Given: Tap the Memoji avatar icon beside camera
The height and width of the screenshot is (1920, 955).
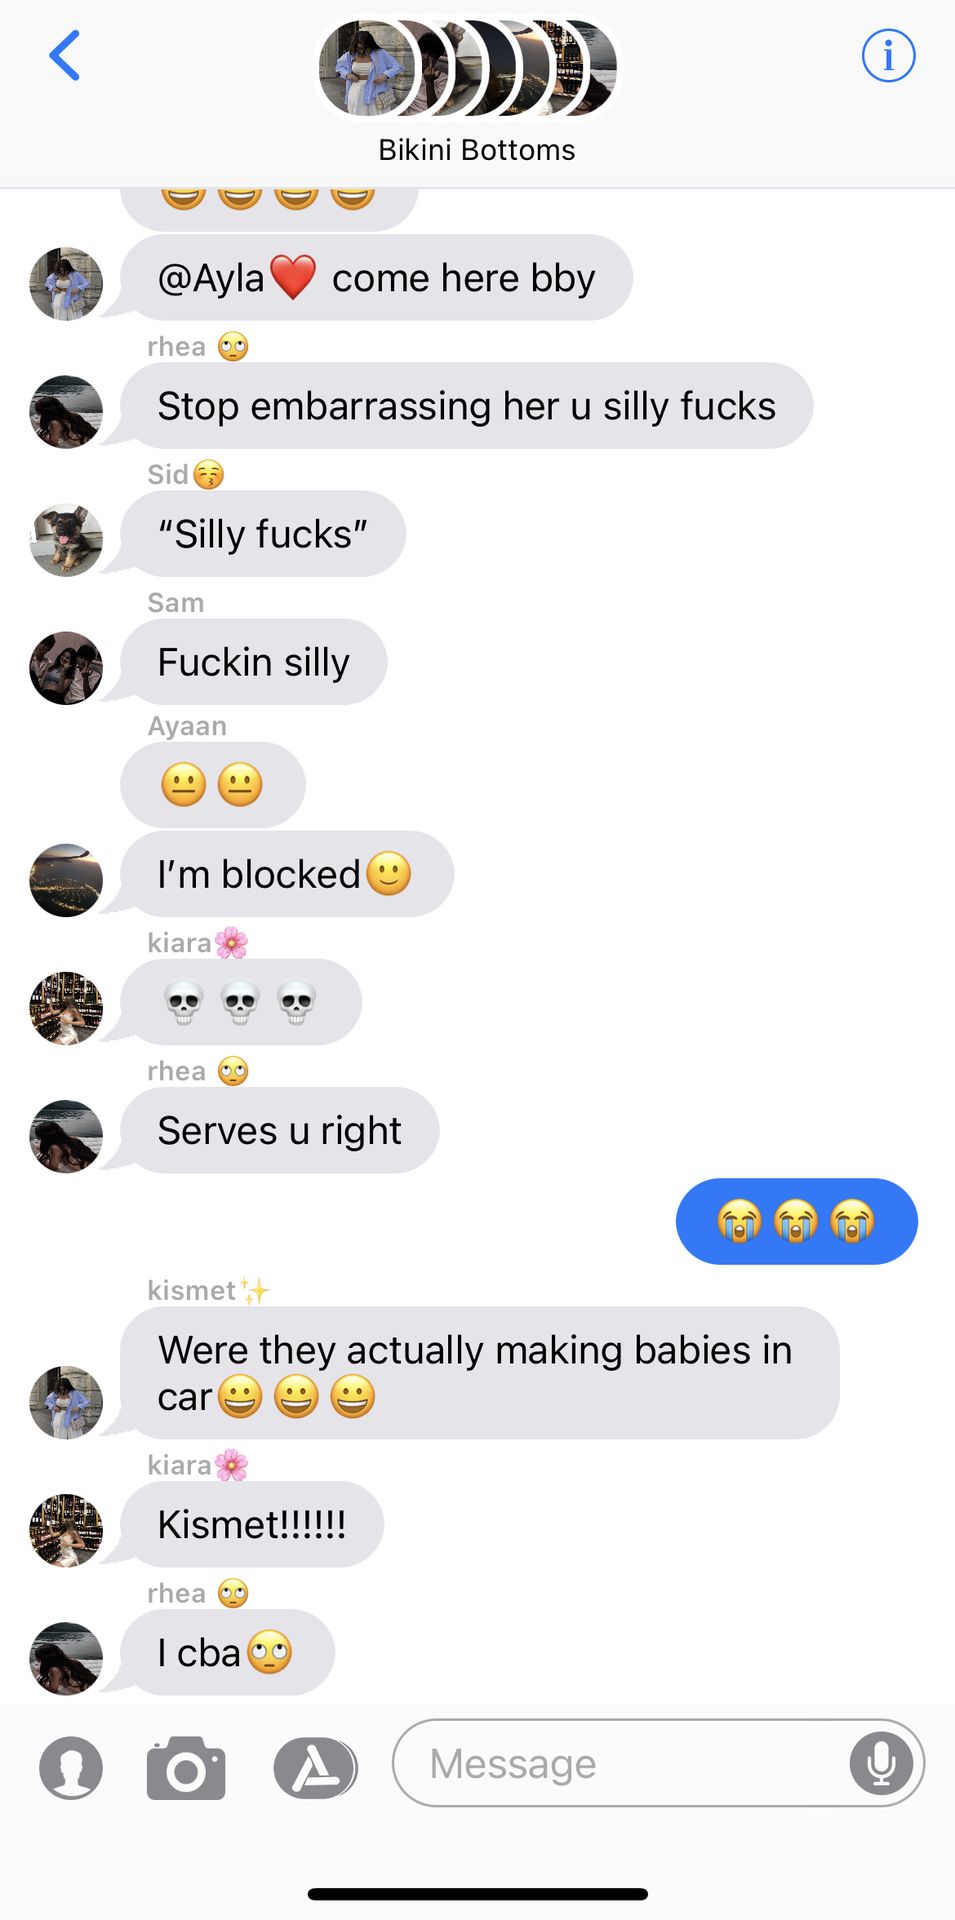Looking at the screenshot, I should (71, 1768).
